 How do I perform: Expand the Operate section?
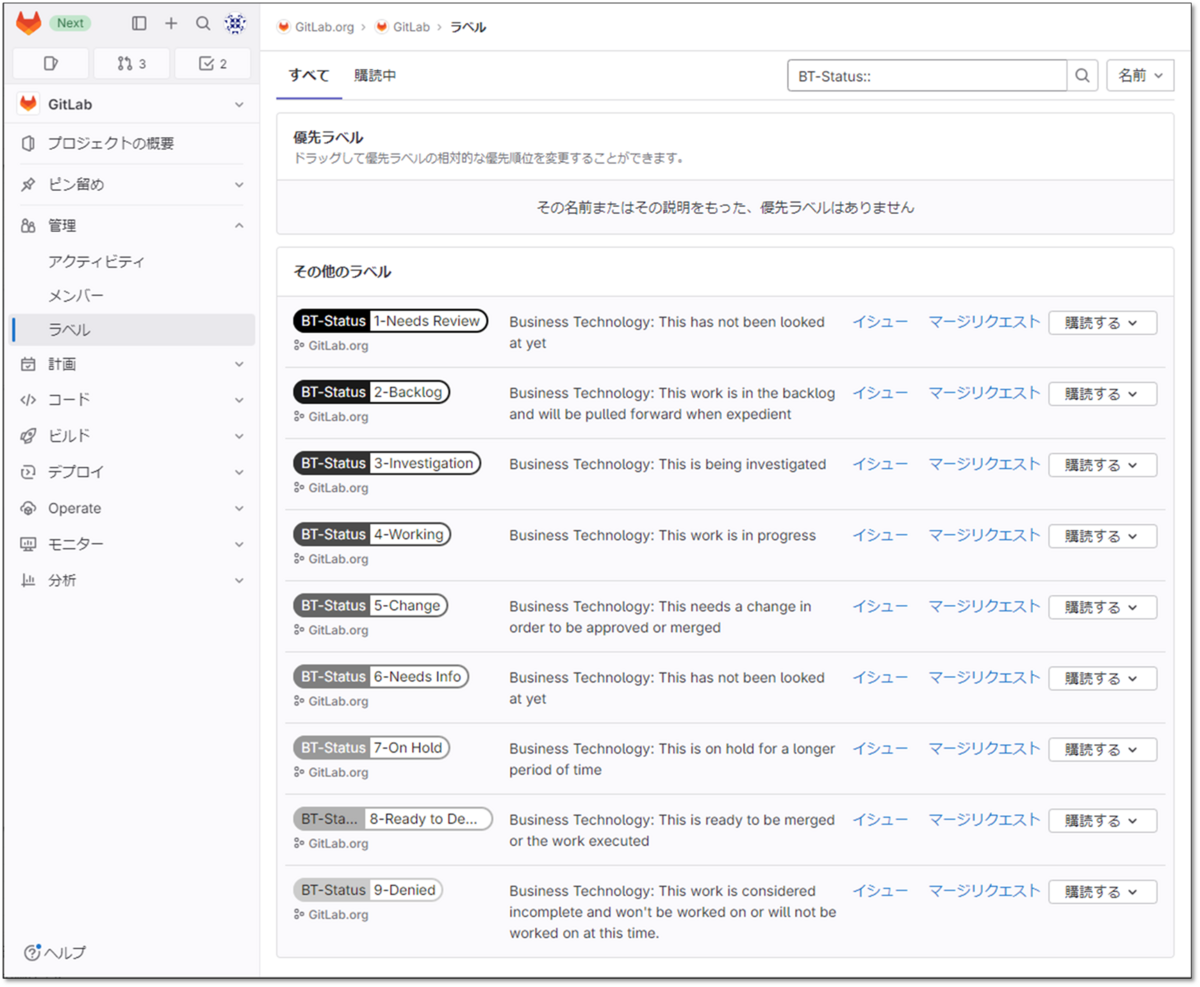133,508
